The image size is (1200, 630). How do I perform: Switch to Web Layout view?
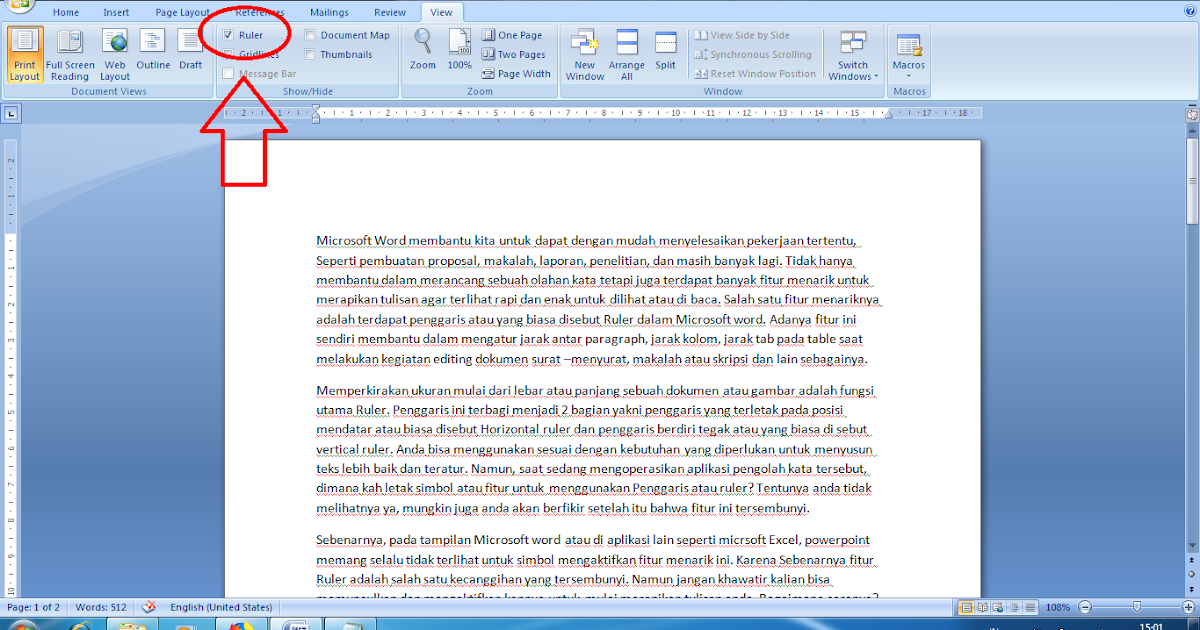115,54
